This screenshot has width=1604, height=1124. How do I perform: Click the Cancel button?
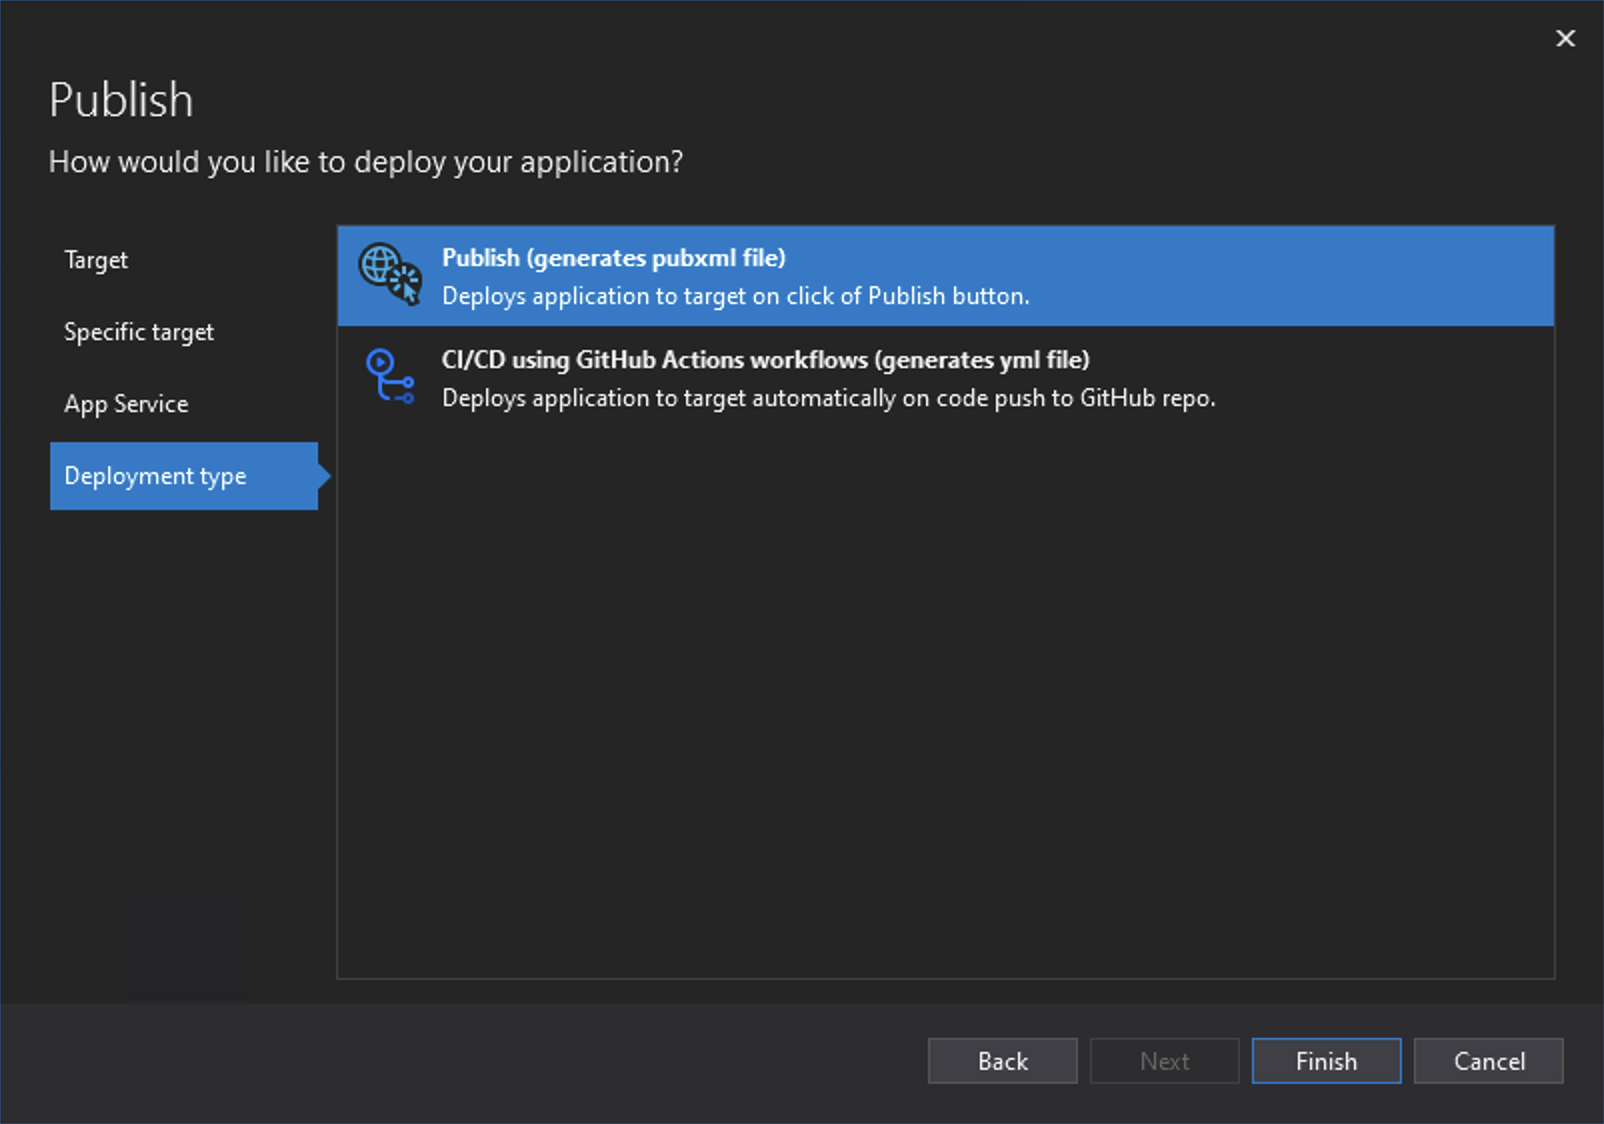pos(1488,1061)
